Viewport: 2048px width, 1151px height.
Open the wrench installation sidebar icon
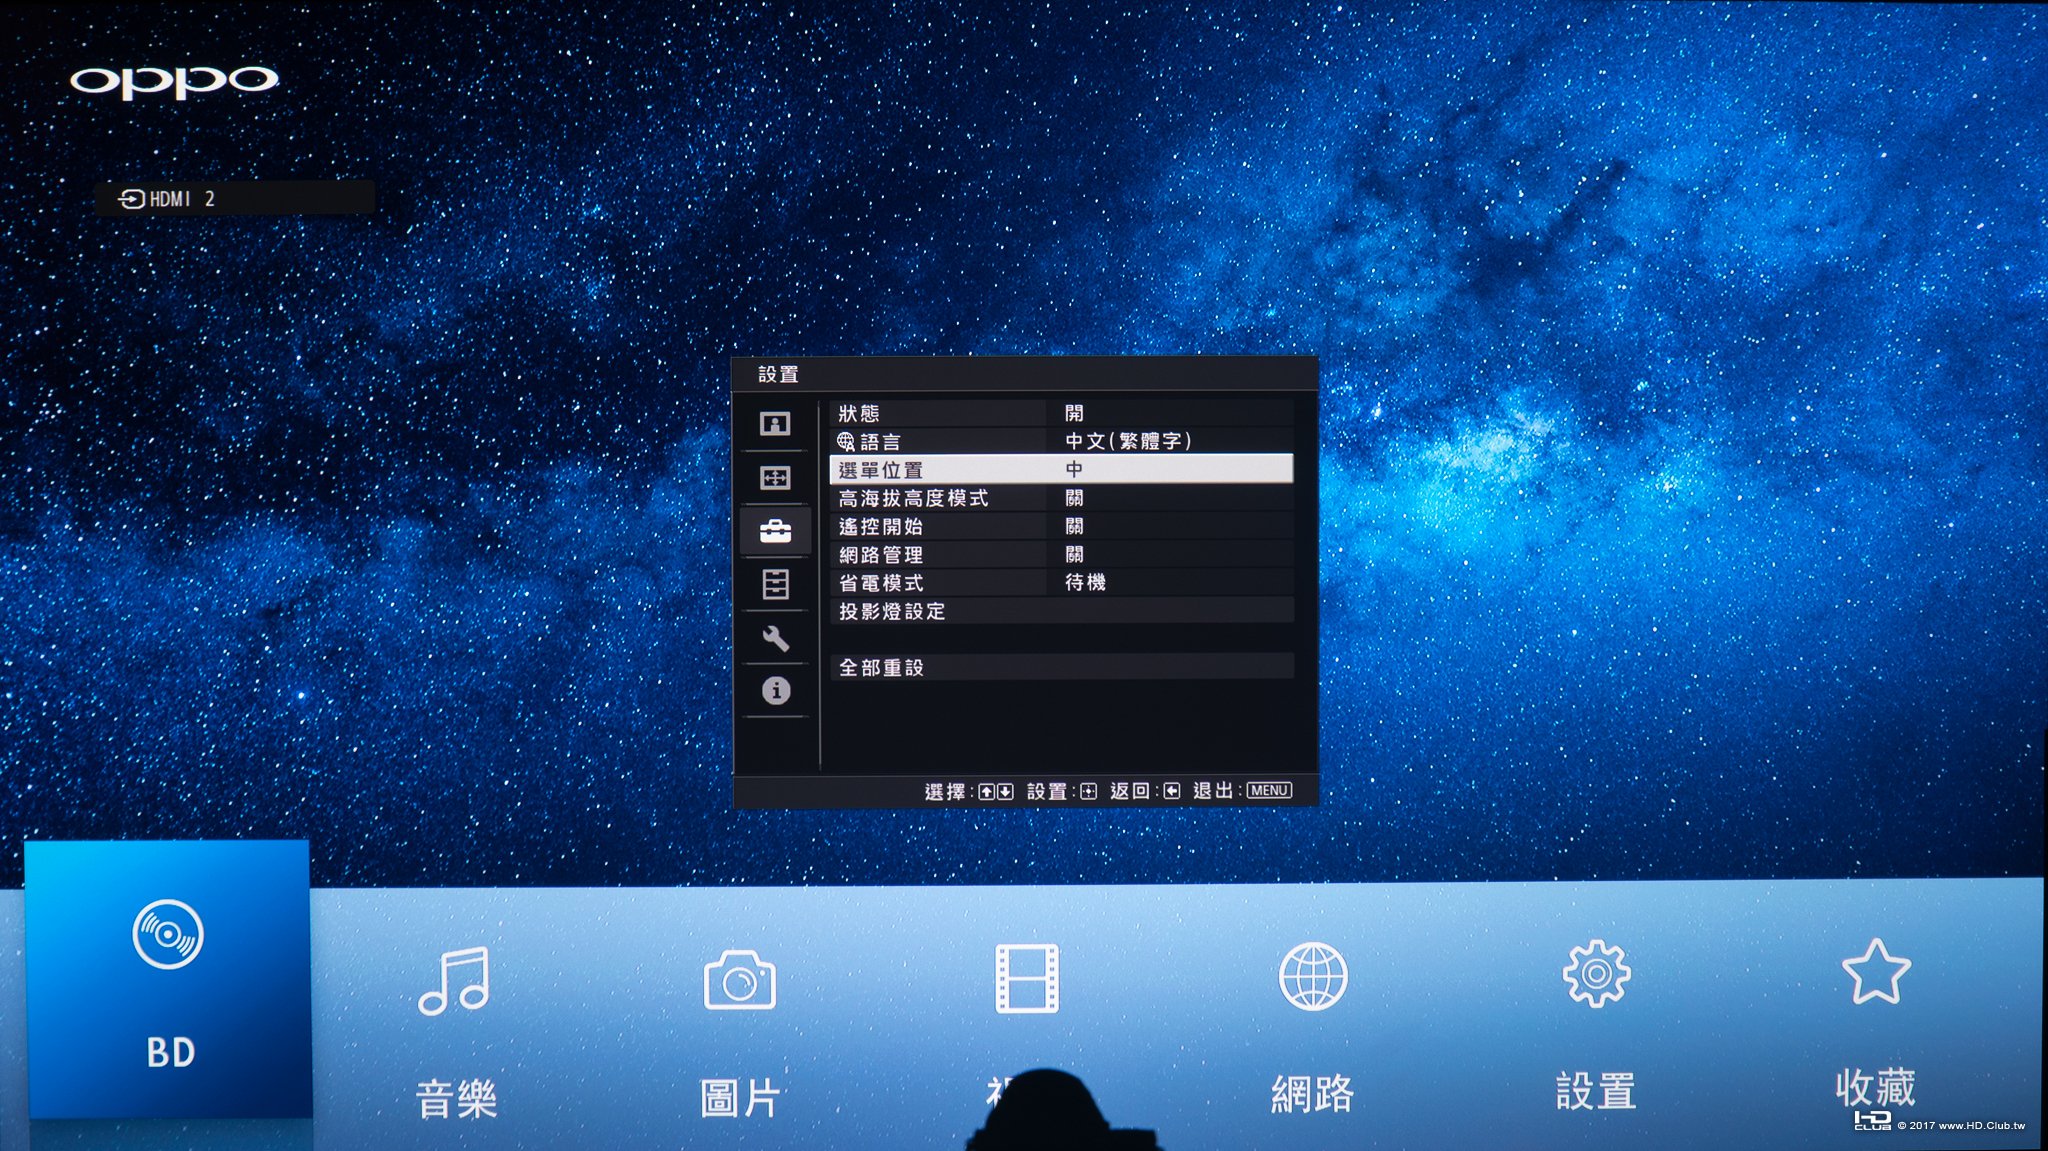pyautogui.click(x=775, y=638)
